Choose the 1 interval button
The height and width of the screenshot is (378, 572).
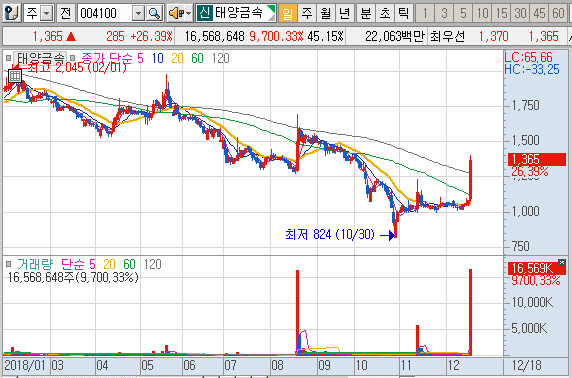(x=425, y=14)
